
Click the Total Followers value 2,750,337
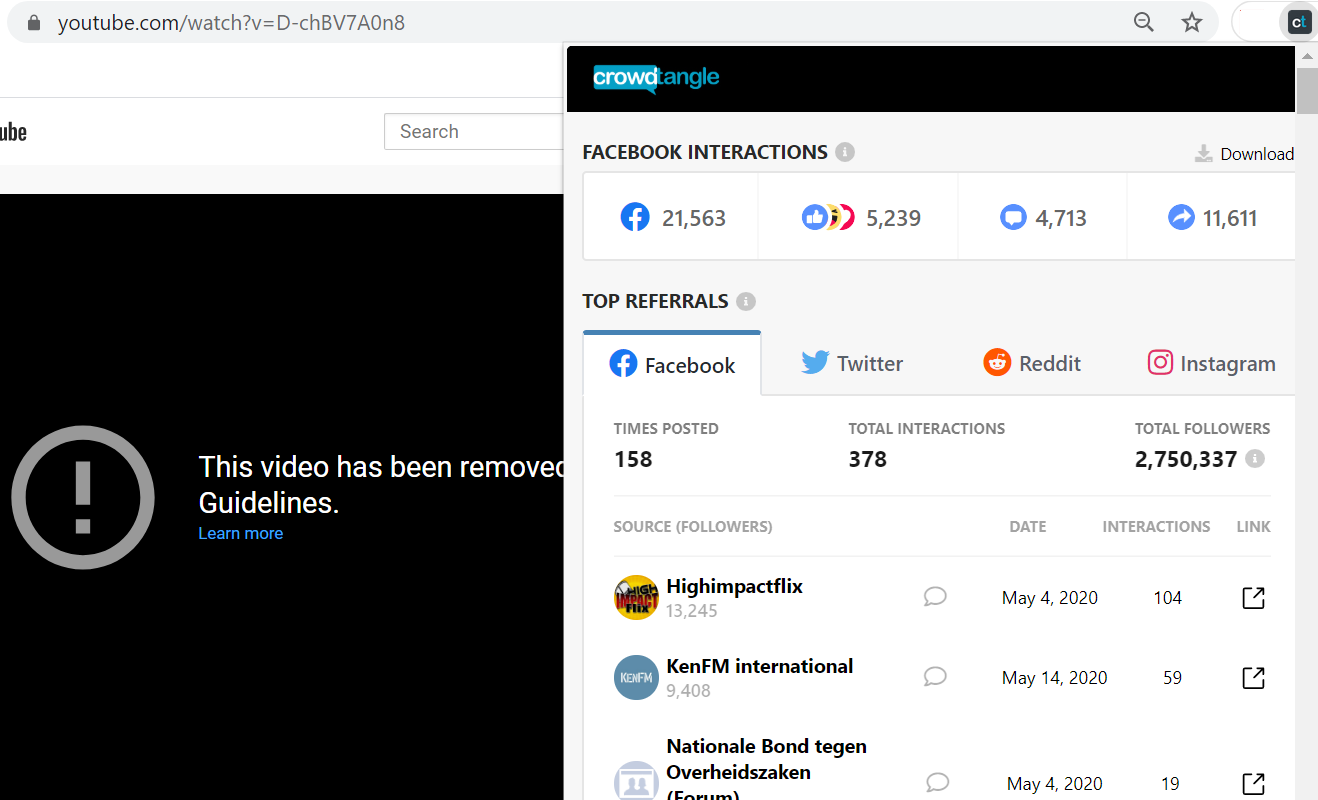pos(1186,459)
